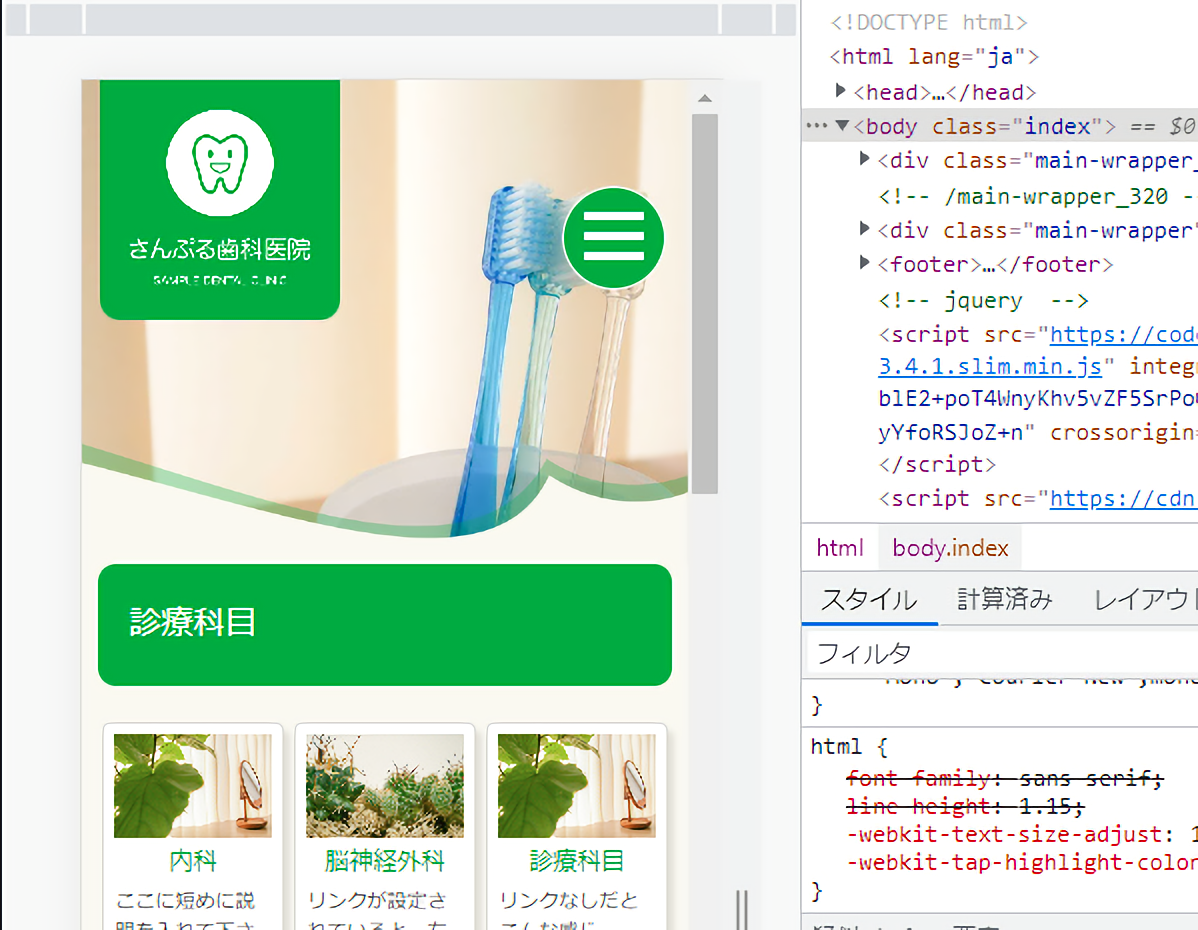Collapse the body class index node

[x=841, y=126]
